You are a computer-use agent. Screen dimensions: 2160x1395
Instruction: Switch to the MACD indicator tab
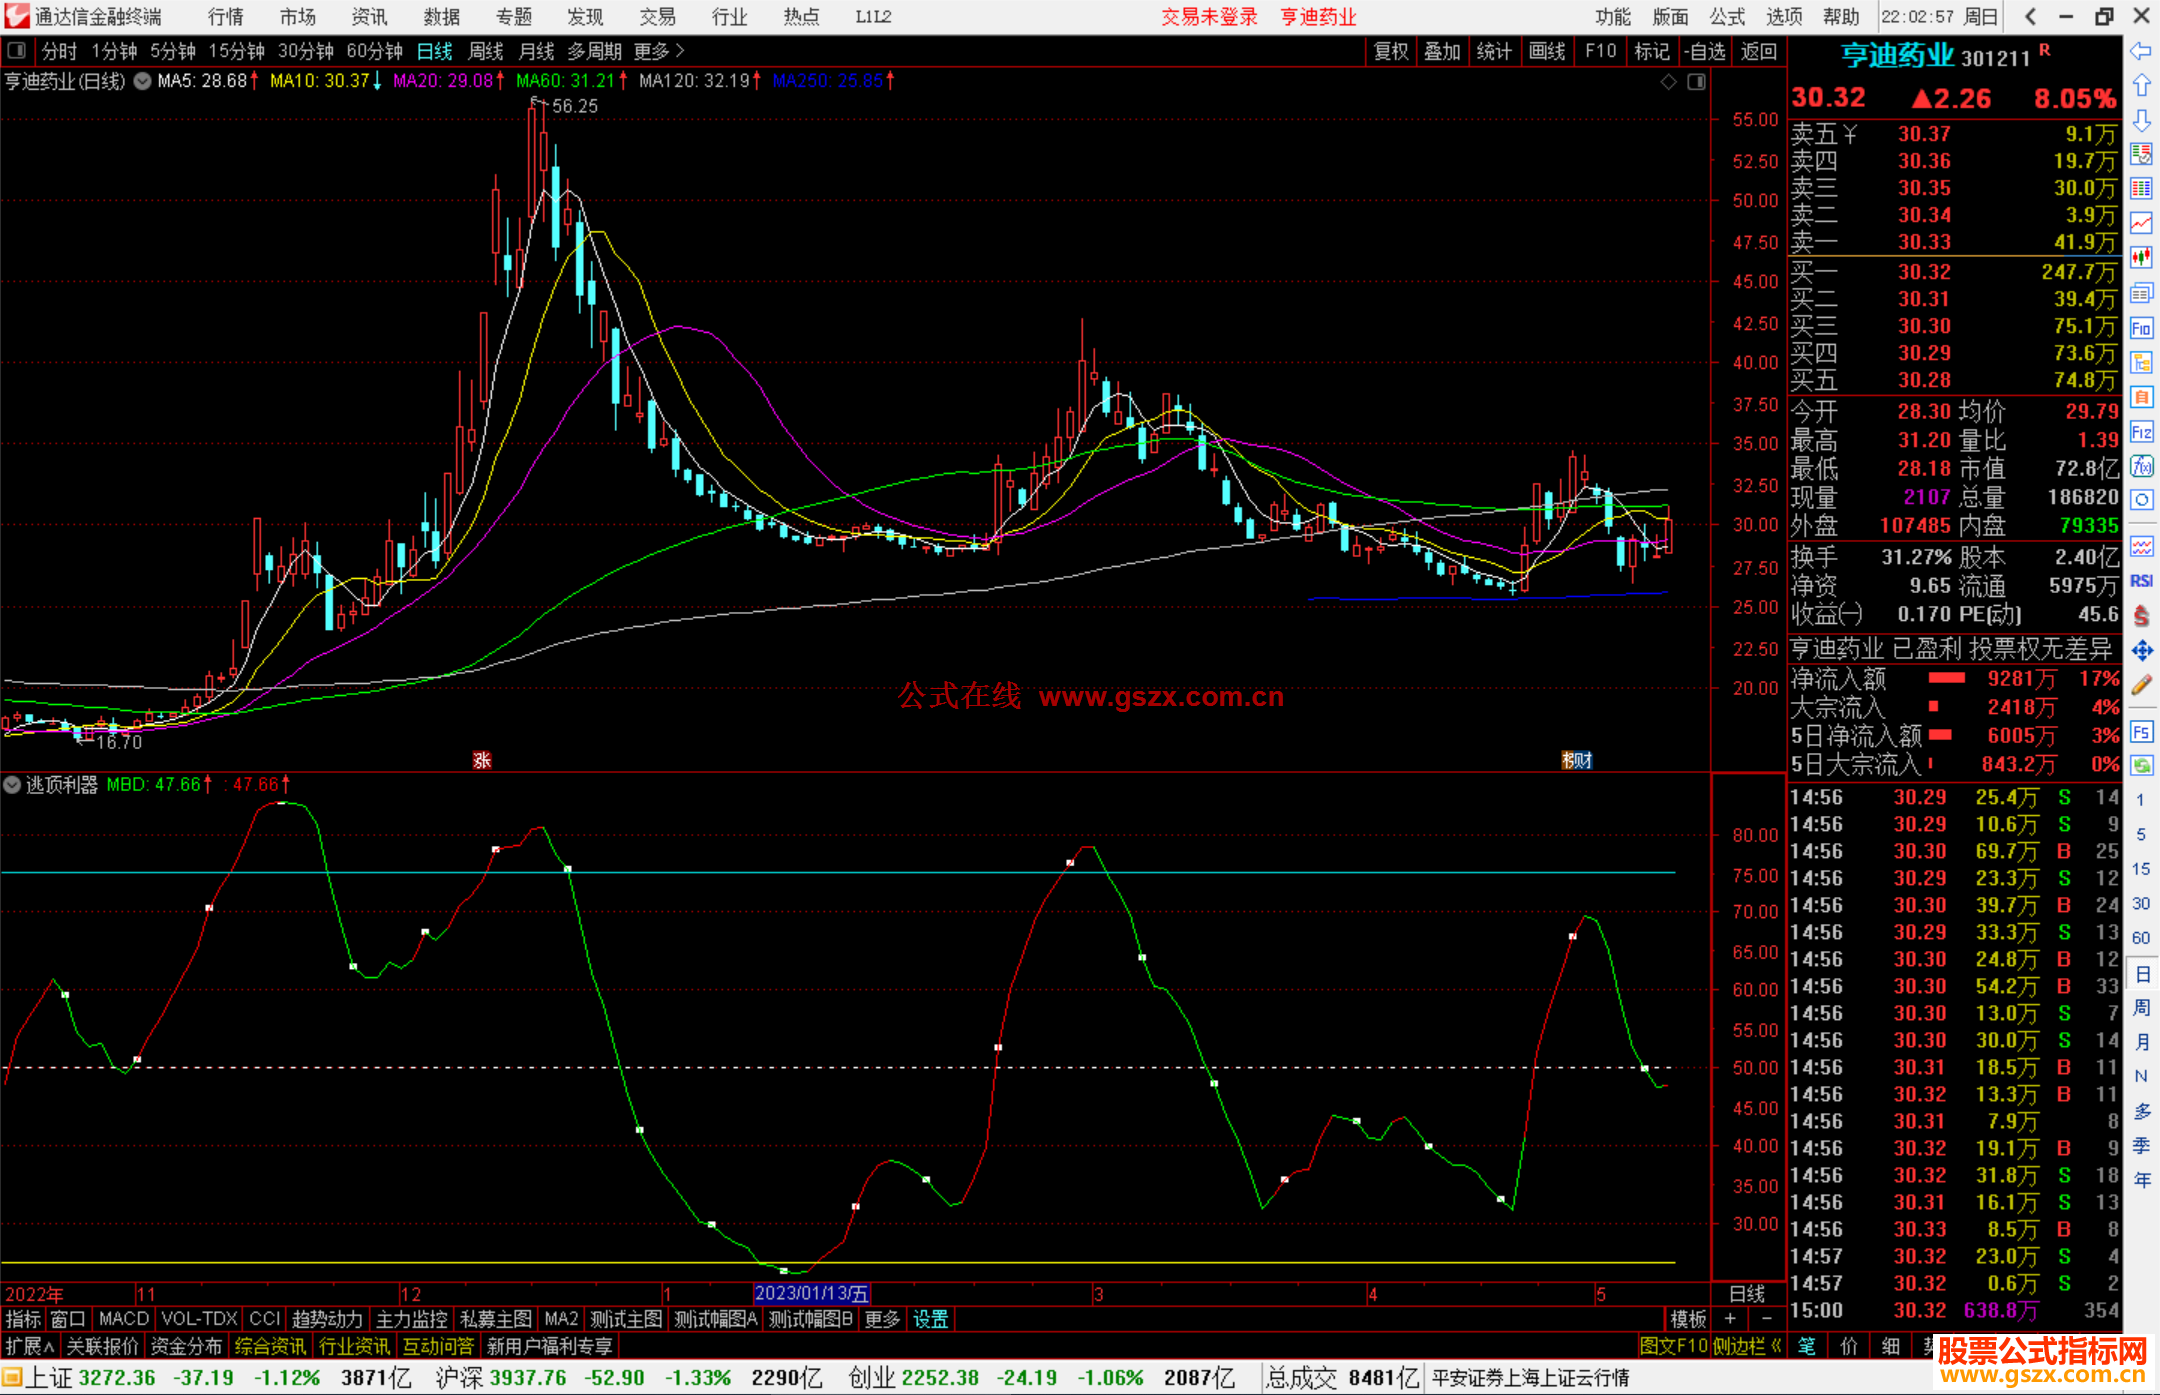click(124, 1319)
